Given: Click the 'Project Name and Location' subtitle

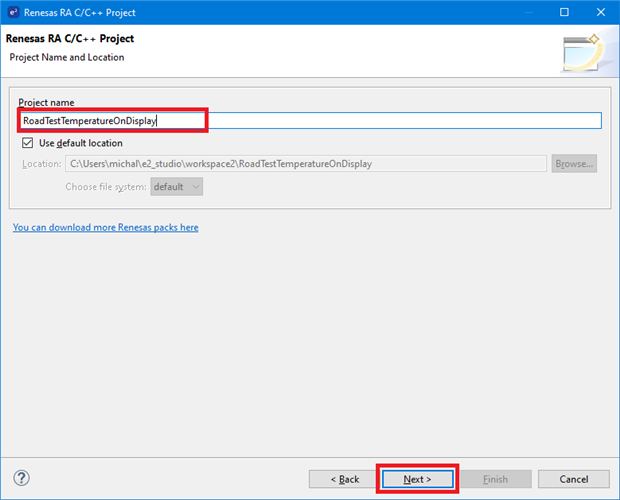Looking at the screenshot, I should (67, 57).
